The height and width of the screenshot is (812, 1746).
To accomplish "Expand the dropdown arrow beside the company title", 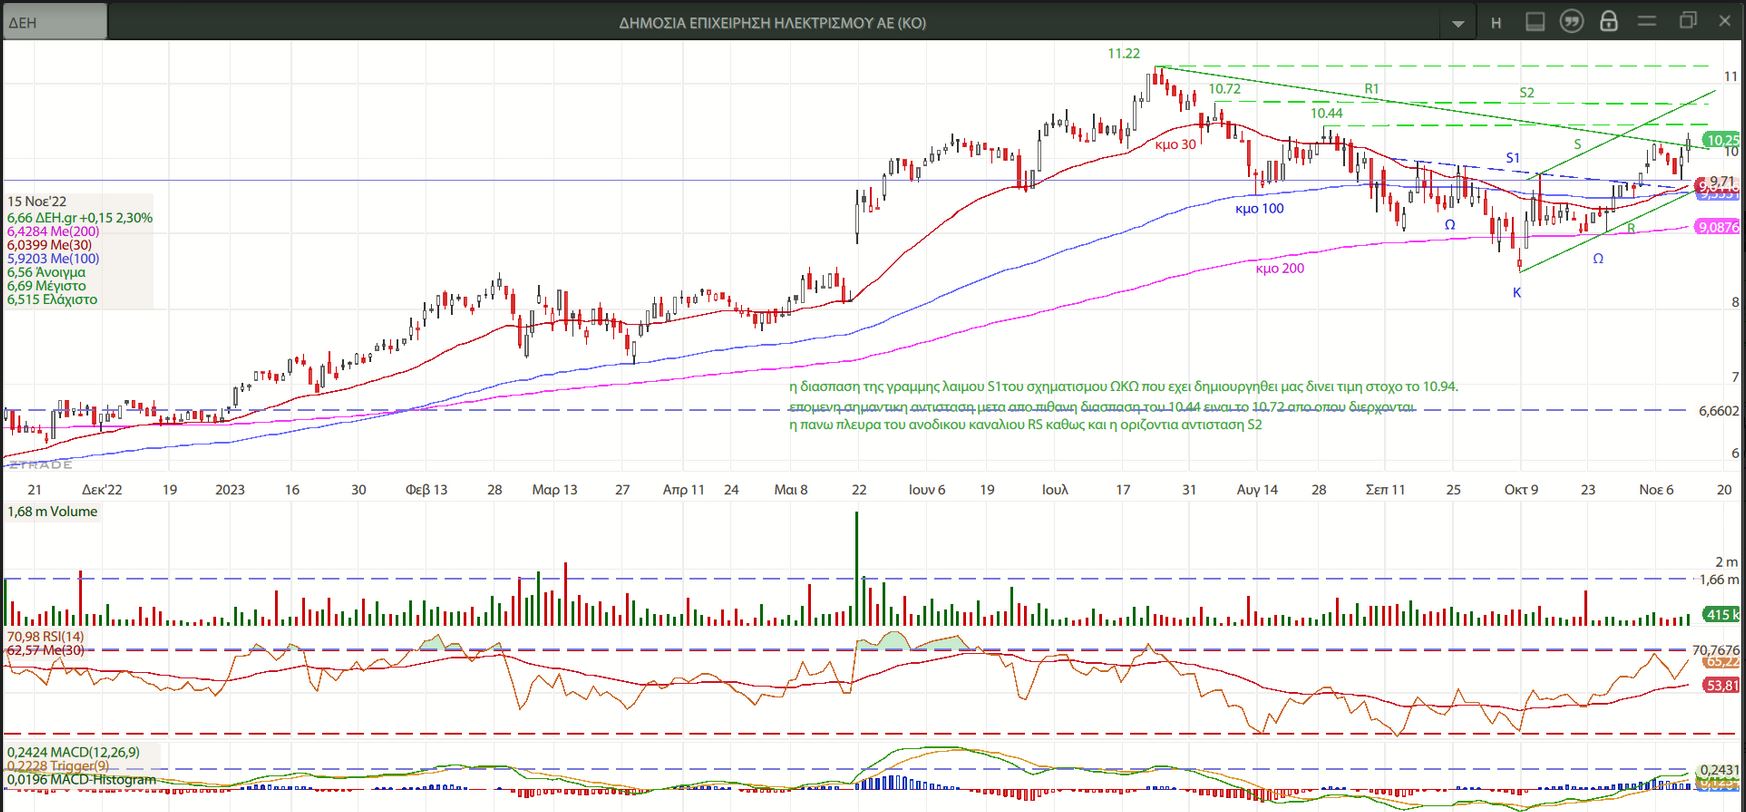I will point(1457,23).
